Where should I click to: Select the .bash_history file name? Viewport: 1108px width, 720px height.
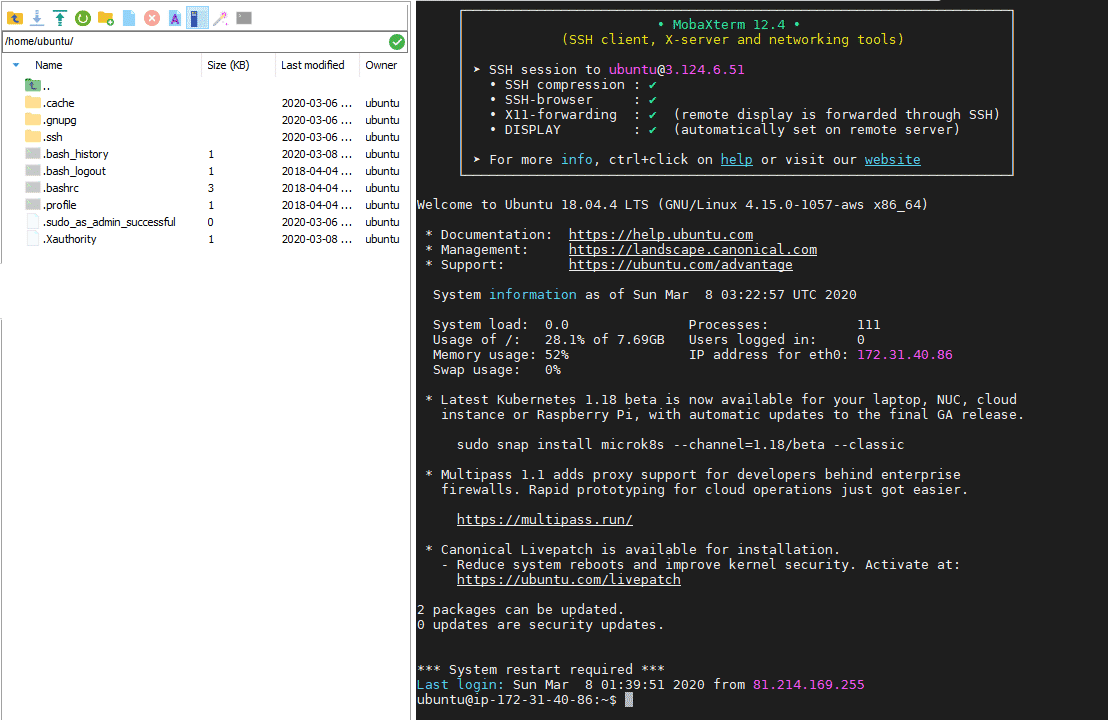(76, 154)
